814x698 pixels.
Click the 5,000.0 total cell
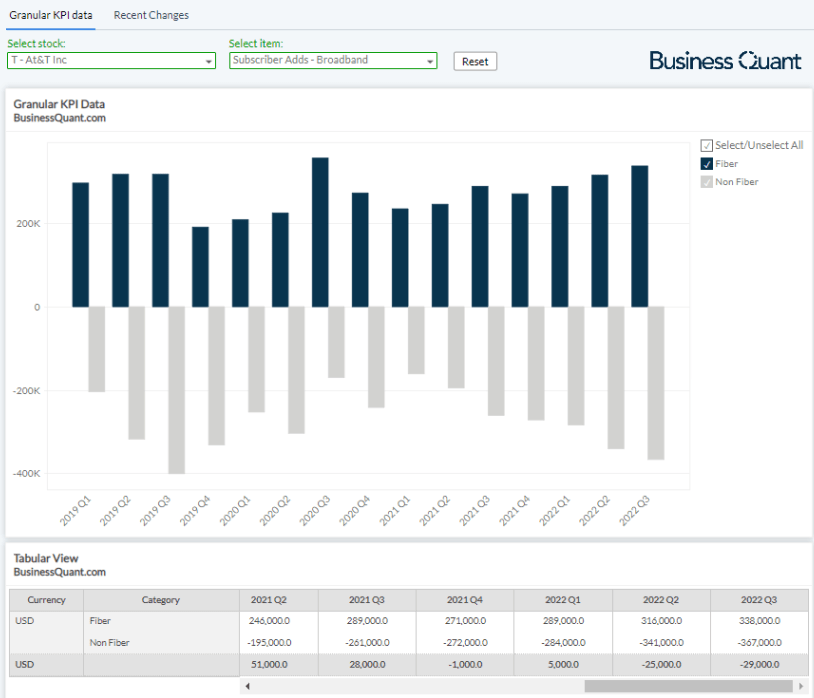point(563,664)
